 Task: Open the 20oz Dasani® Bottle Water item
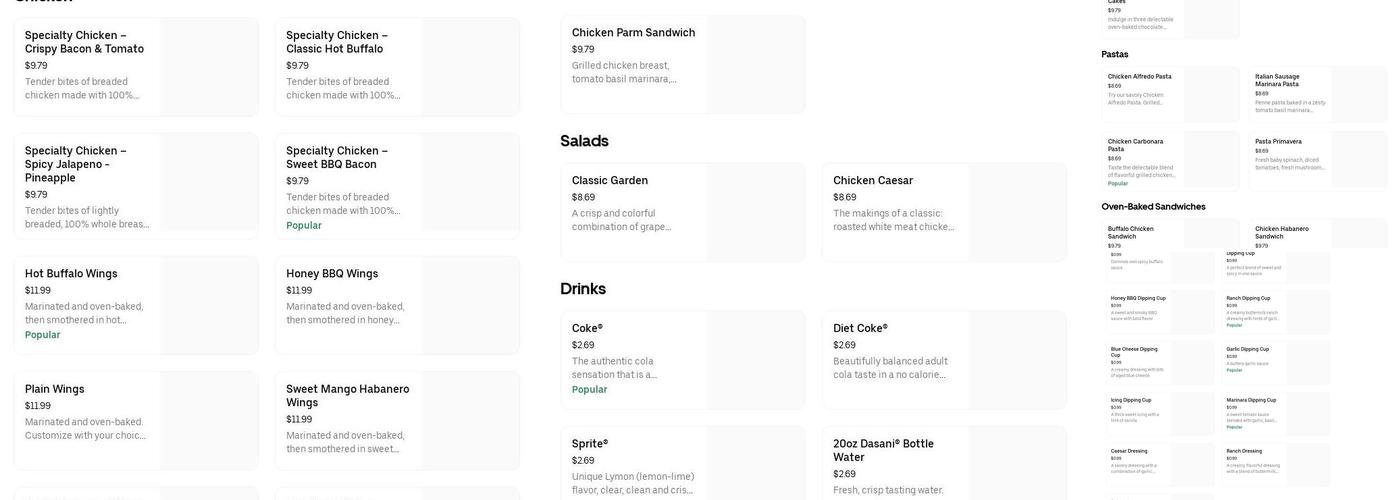944,465
